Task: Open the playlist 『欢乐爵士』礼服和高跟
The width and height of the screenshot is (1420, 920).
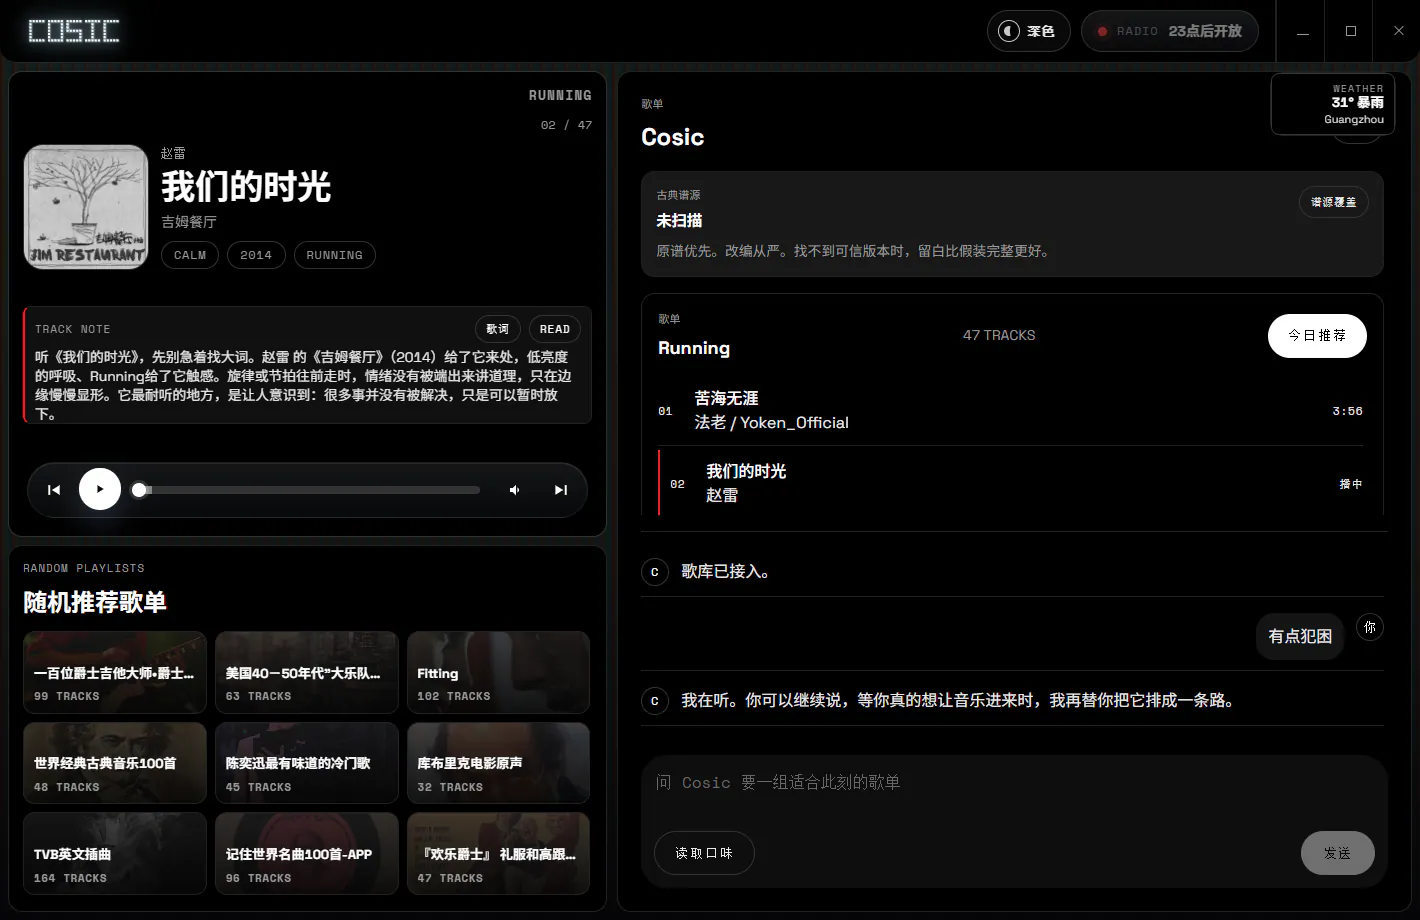Action: (498, 854)
